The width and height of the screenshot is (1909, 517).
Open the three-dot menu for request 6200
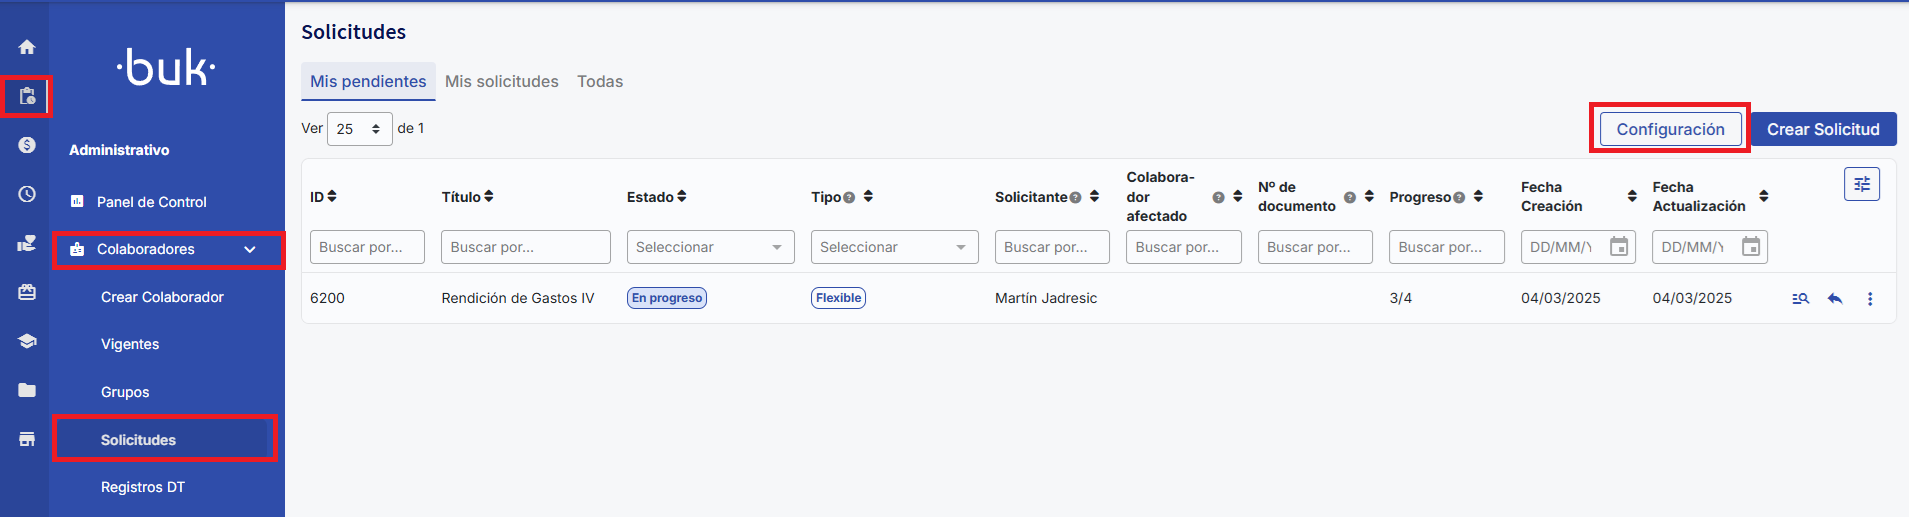[1870, 299]
